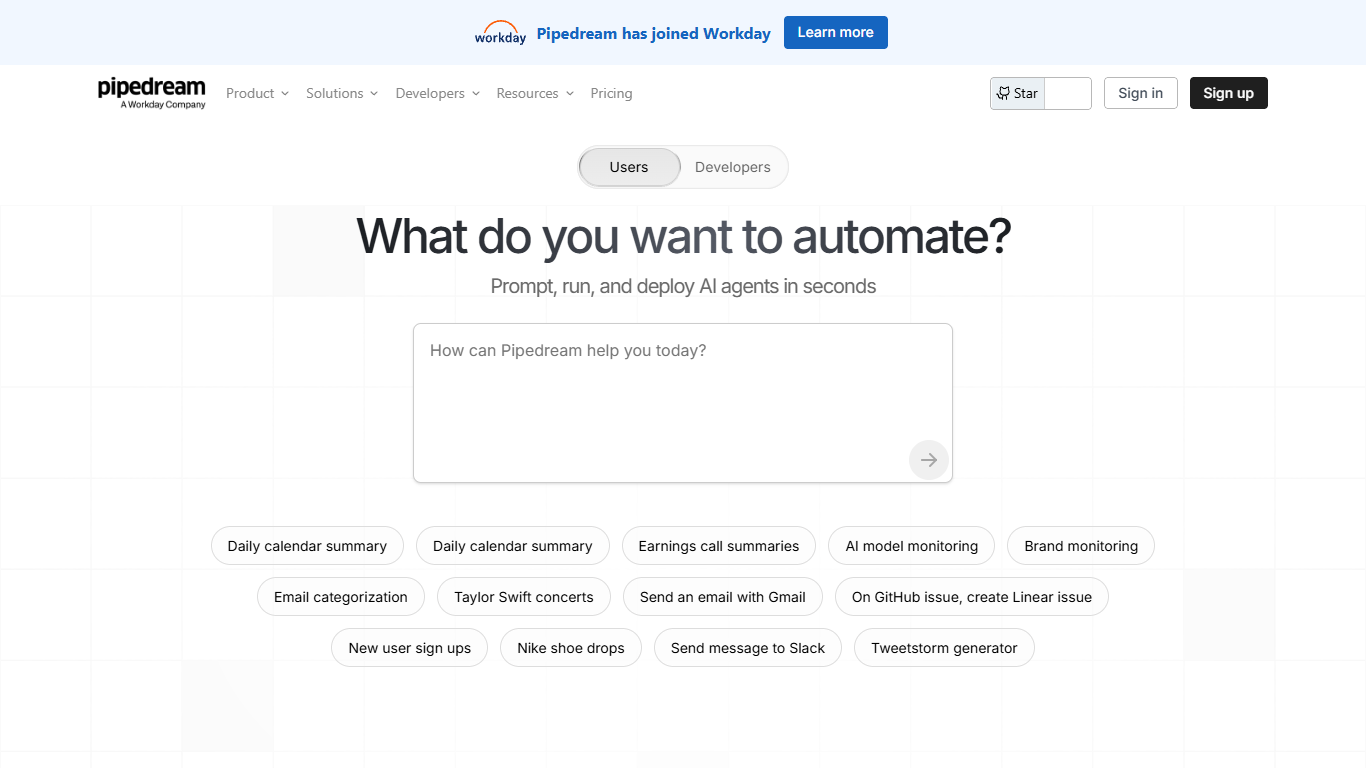Viewport: 1366px width, 768px height.
Task: Expand the Developers nav menu
Action: click(x=438, y=93)
